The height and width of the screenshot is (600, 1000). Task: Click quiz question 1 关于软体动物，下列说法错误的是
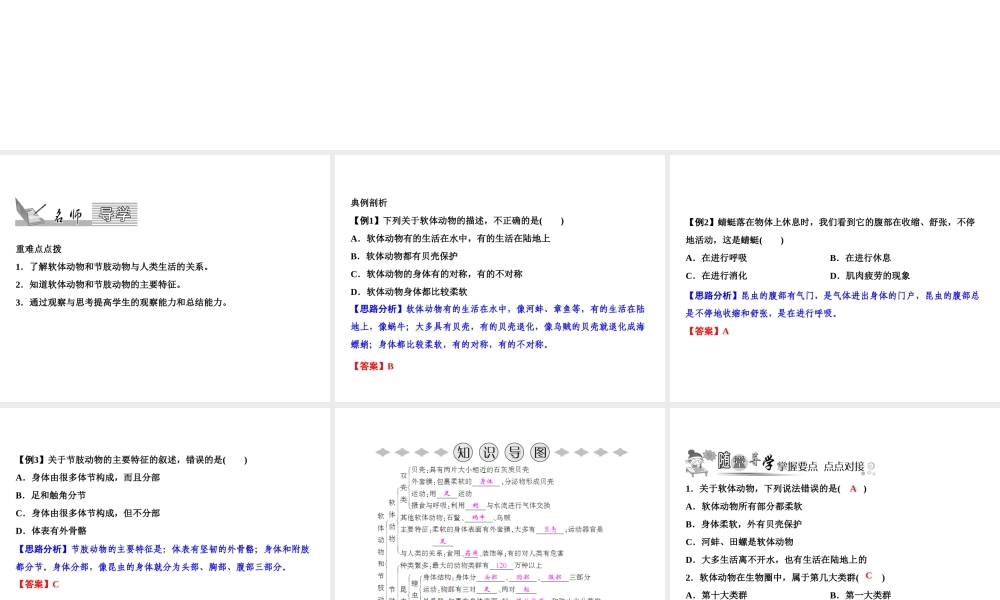click(776, 488)
